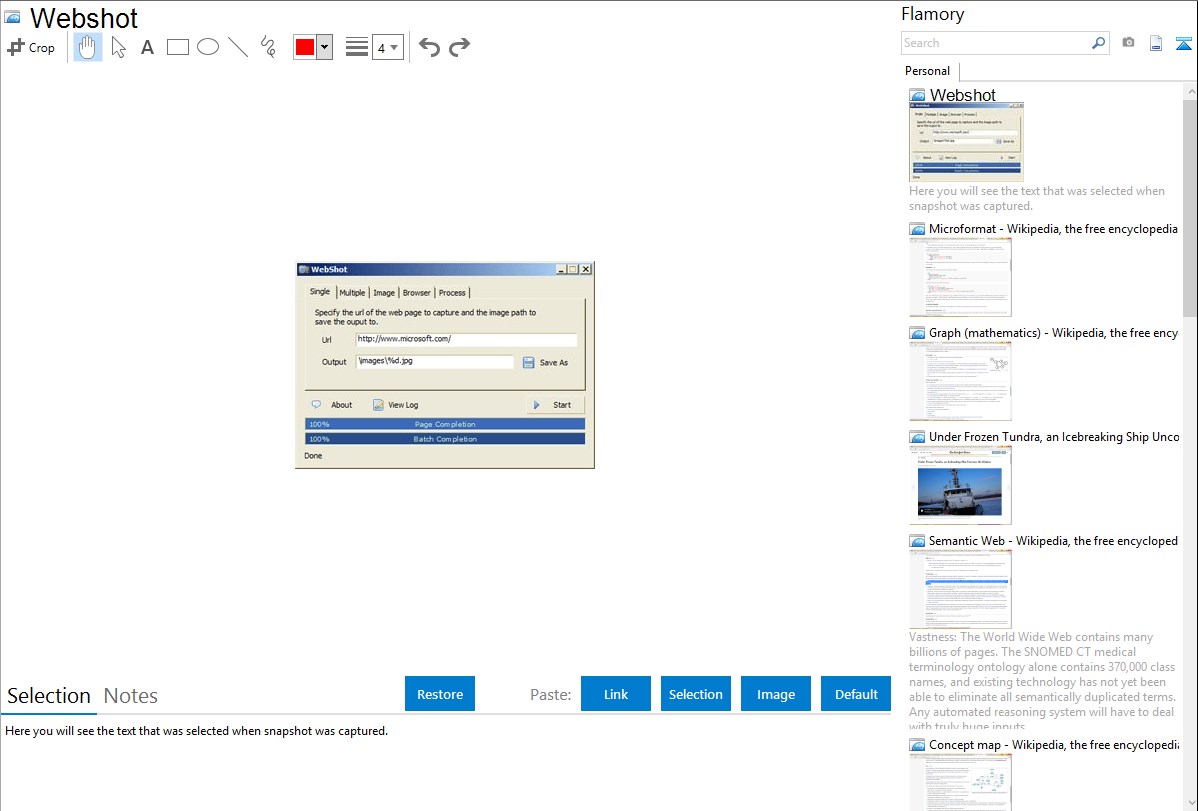The width and height of the screenshot is (1198, 811).
Task: Paste as Link button
Action: (616, 694)
